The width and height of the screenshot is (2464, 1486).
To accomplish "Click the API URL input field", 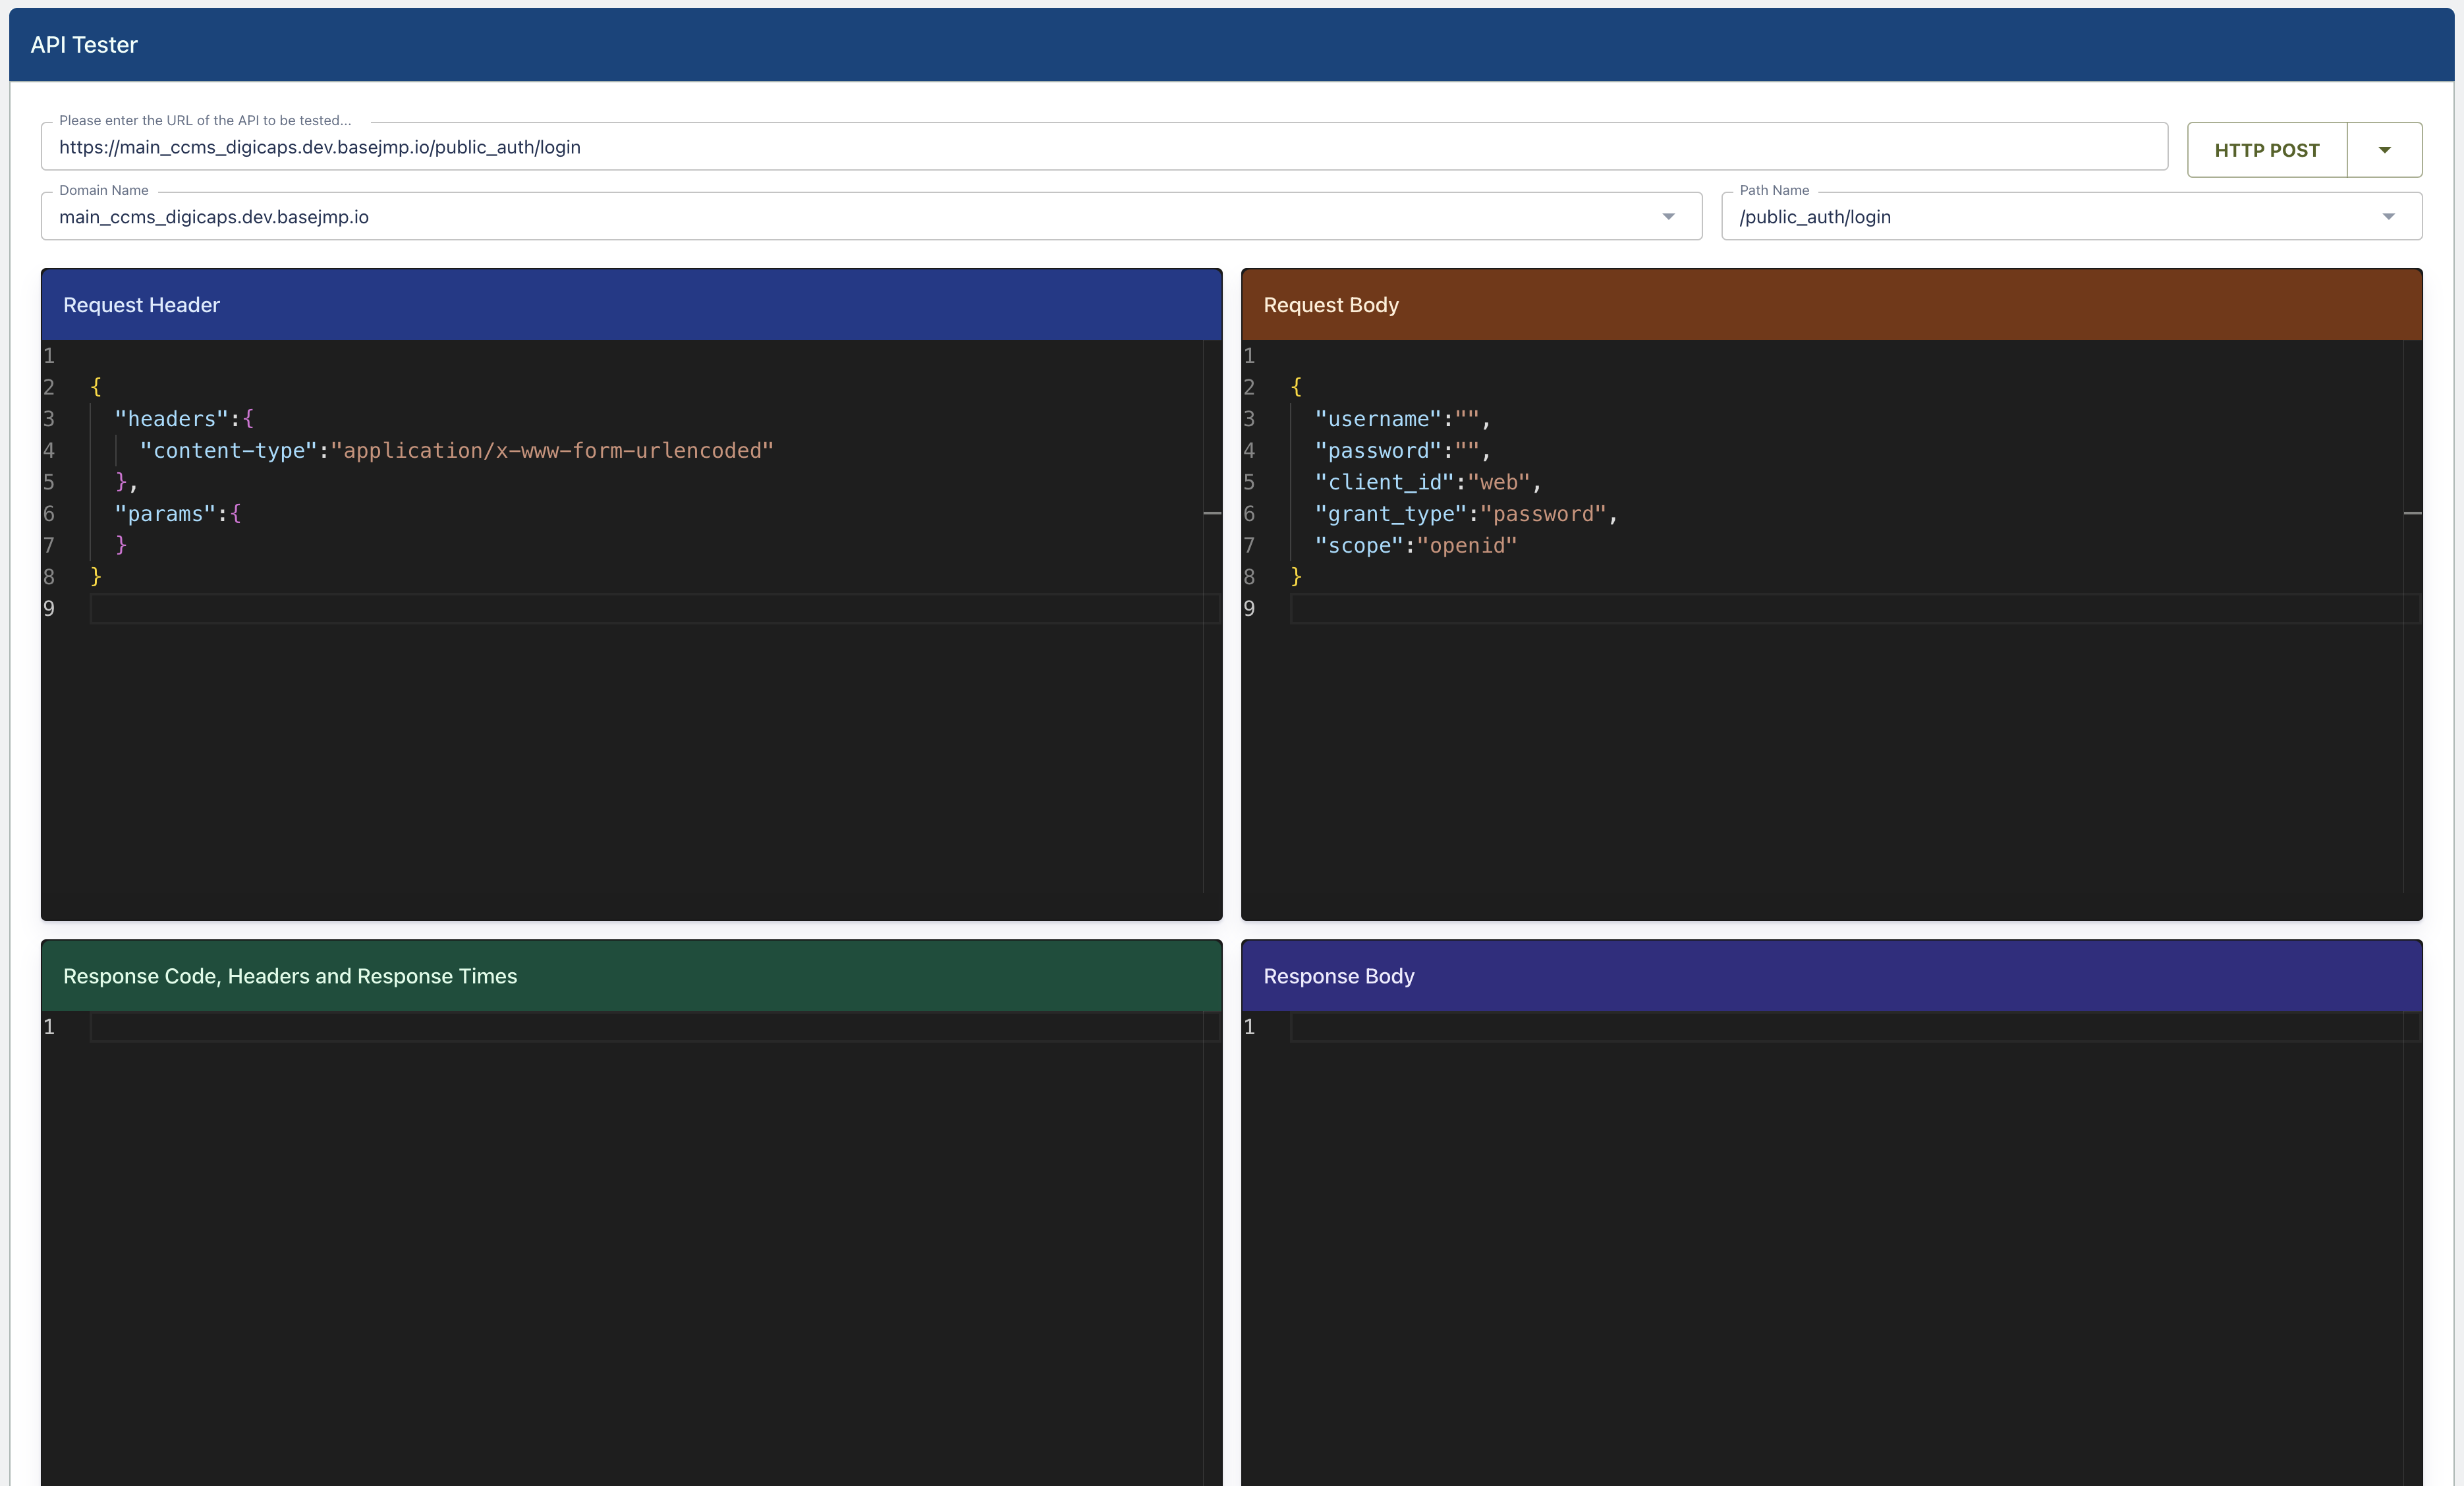I will [1100, 147].
